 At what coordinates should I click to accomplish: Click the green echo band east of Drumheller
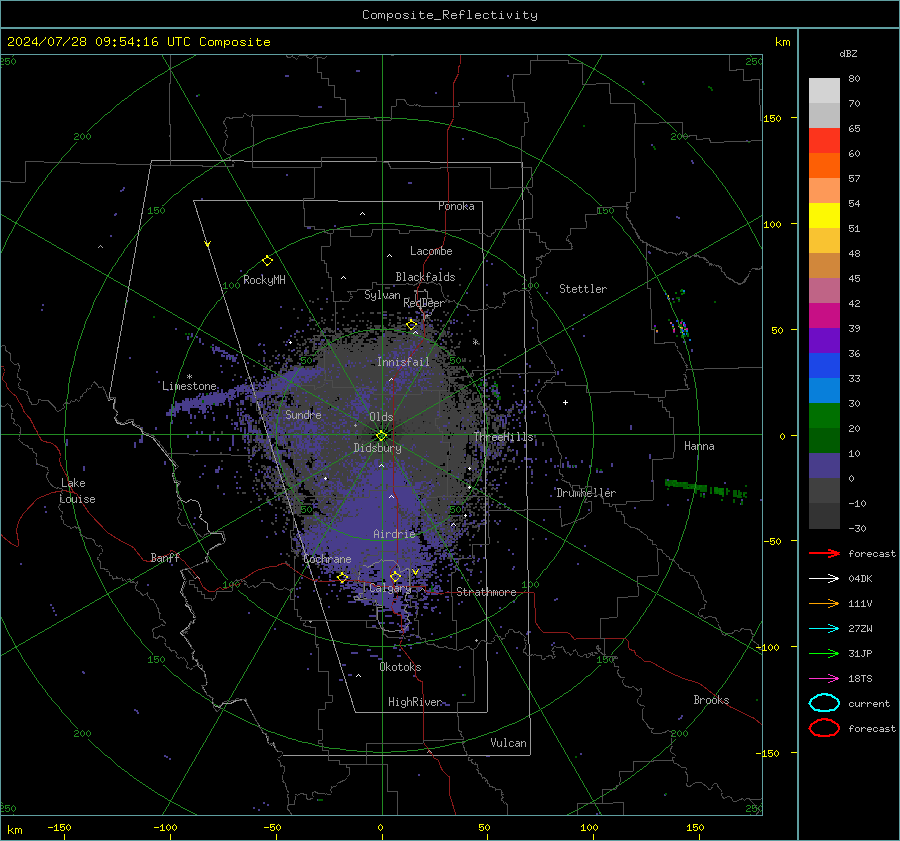(x=705, y=489)
